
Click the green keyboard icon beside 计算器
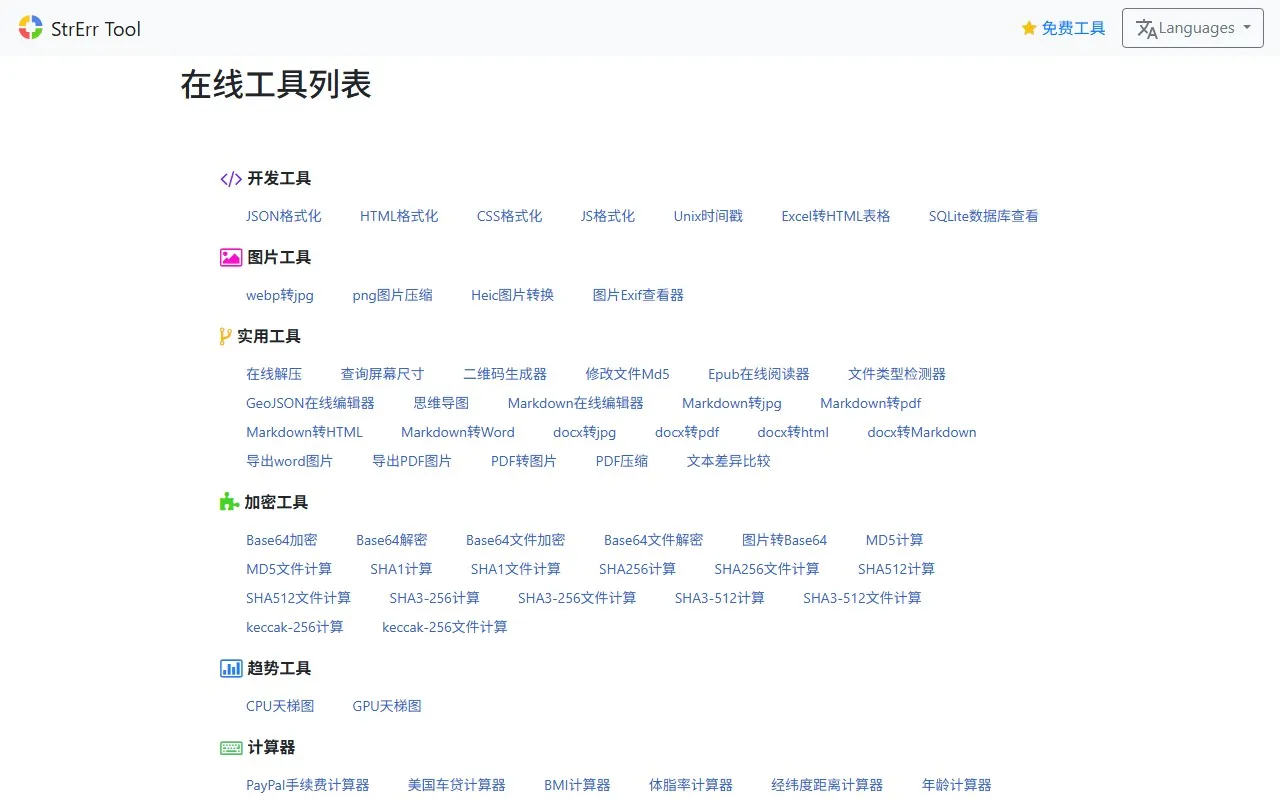[231, 748]
